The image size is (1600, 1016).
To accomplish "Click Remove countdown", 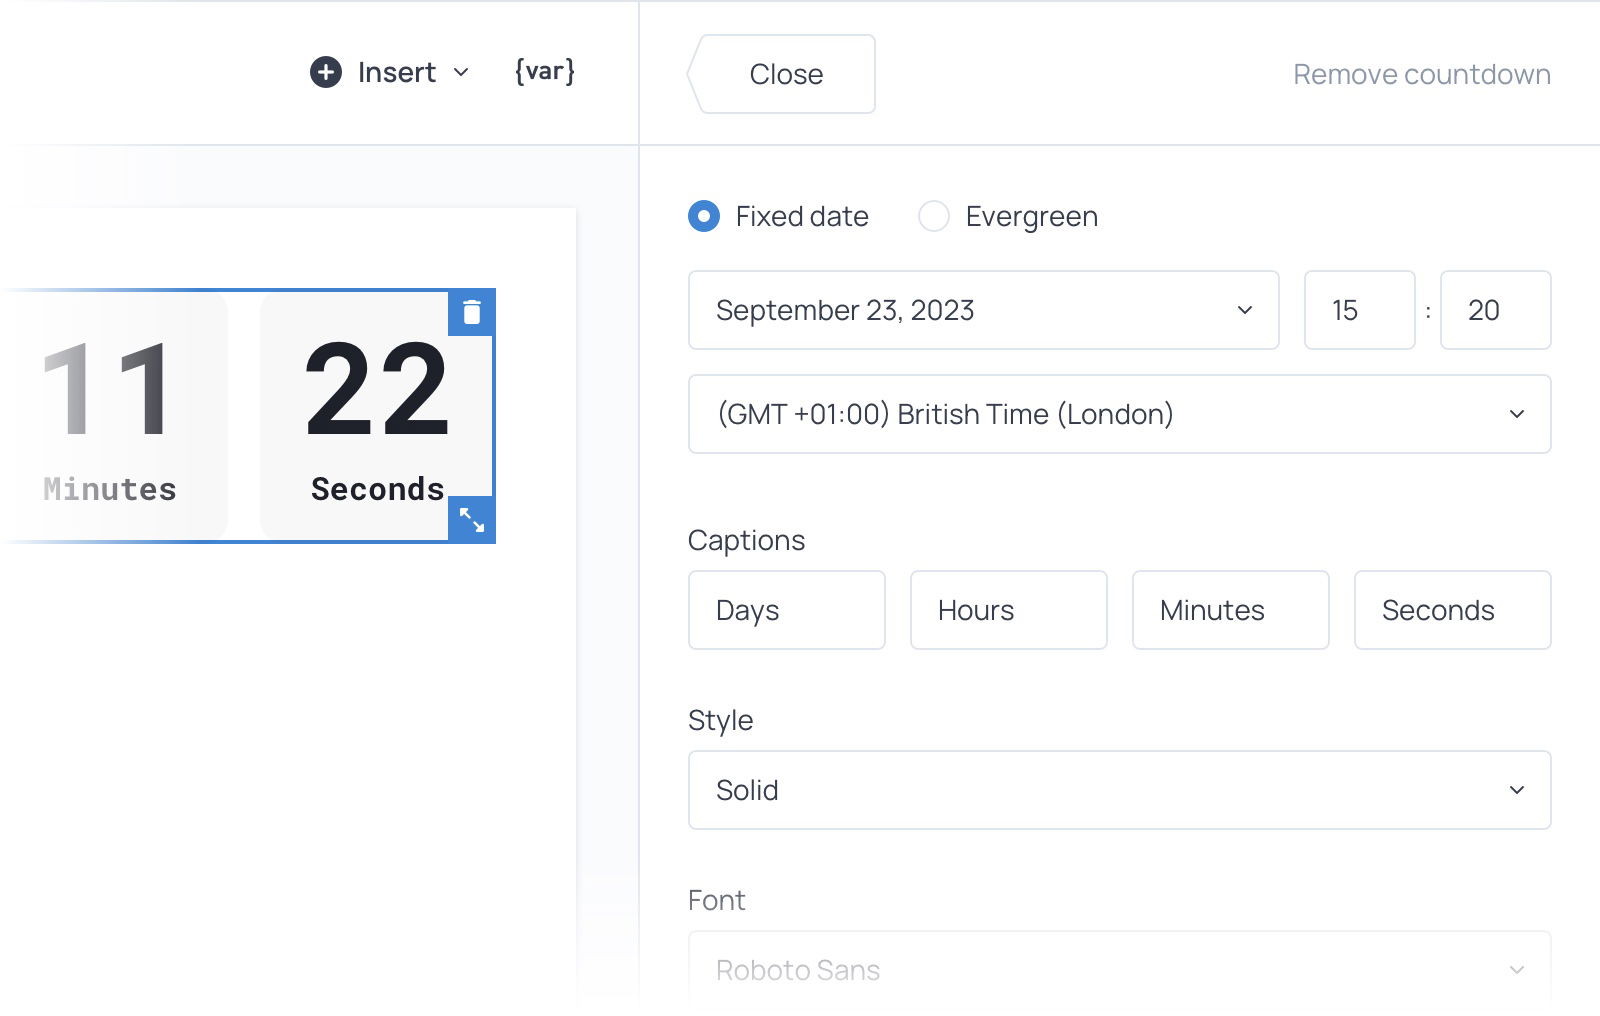I will 1422,74.
